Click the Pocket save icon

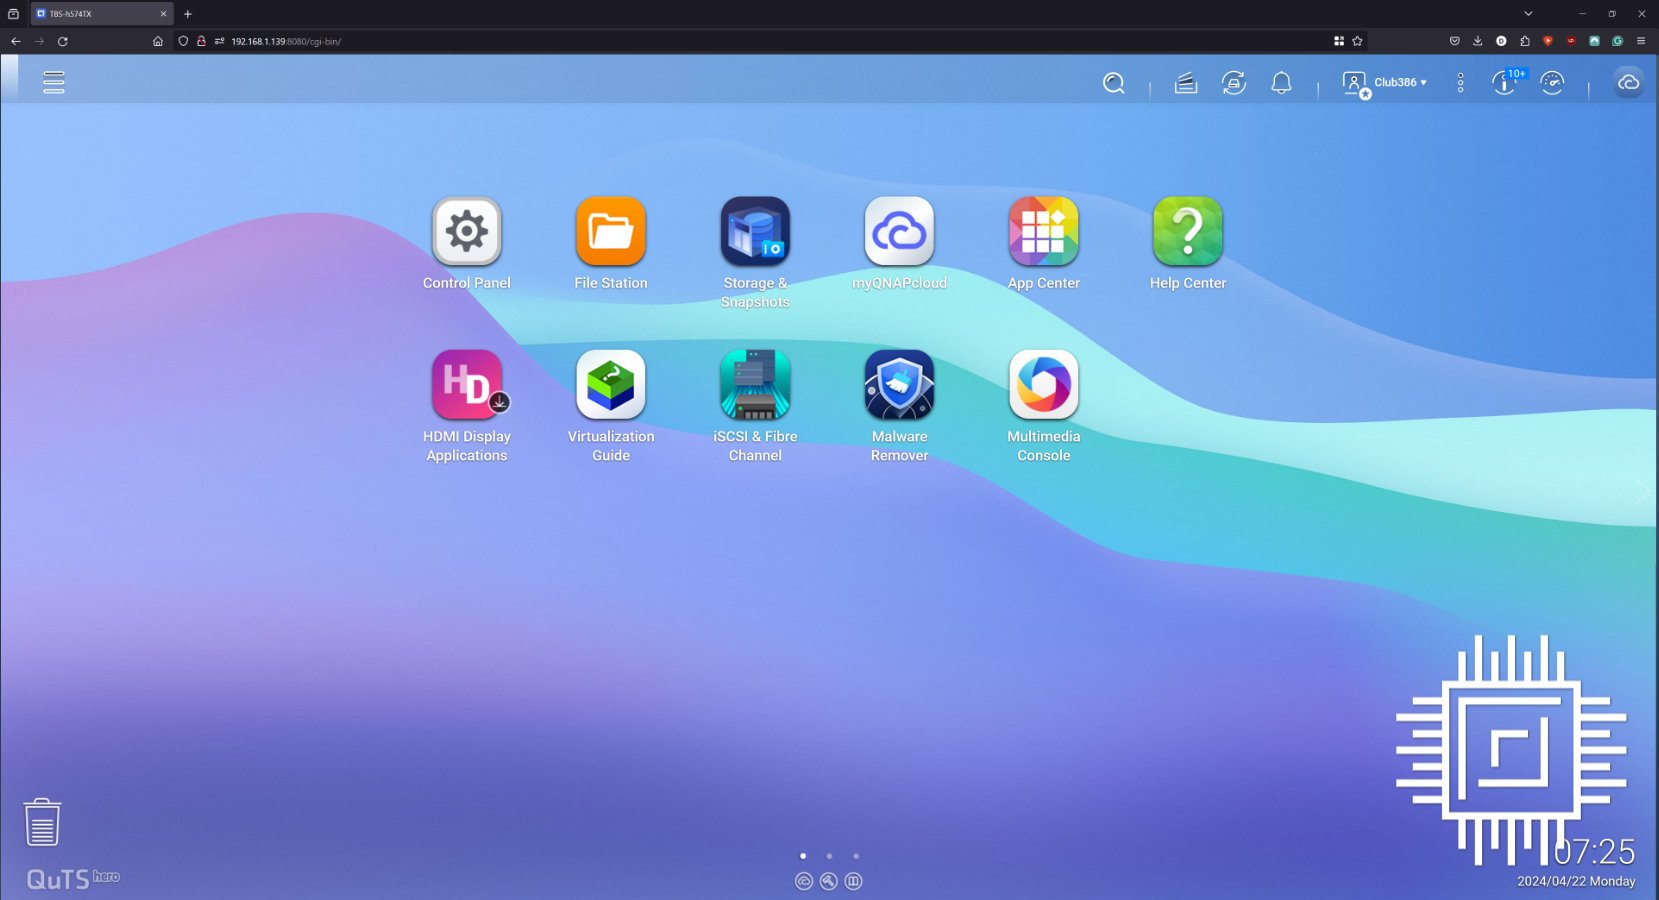click(1454, 41)
